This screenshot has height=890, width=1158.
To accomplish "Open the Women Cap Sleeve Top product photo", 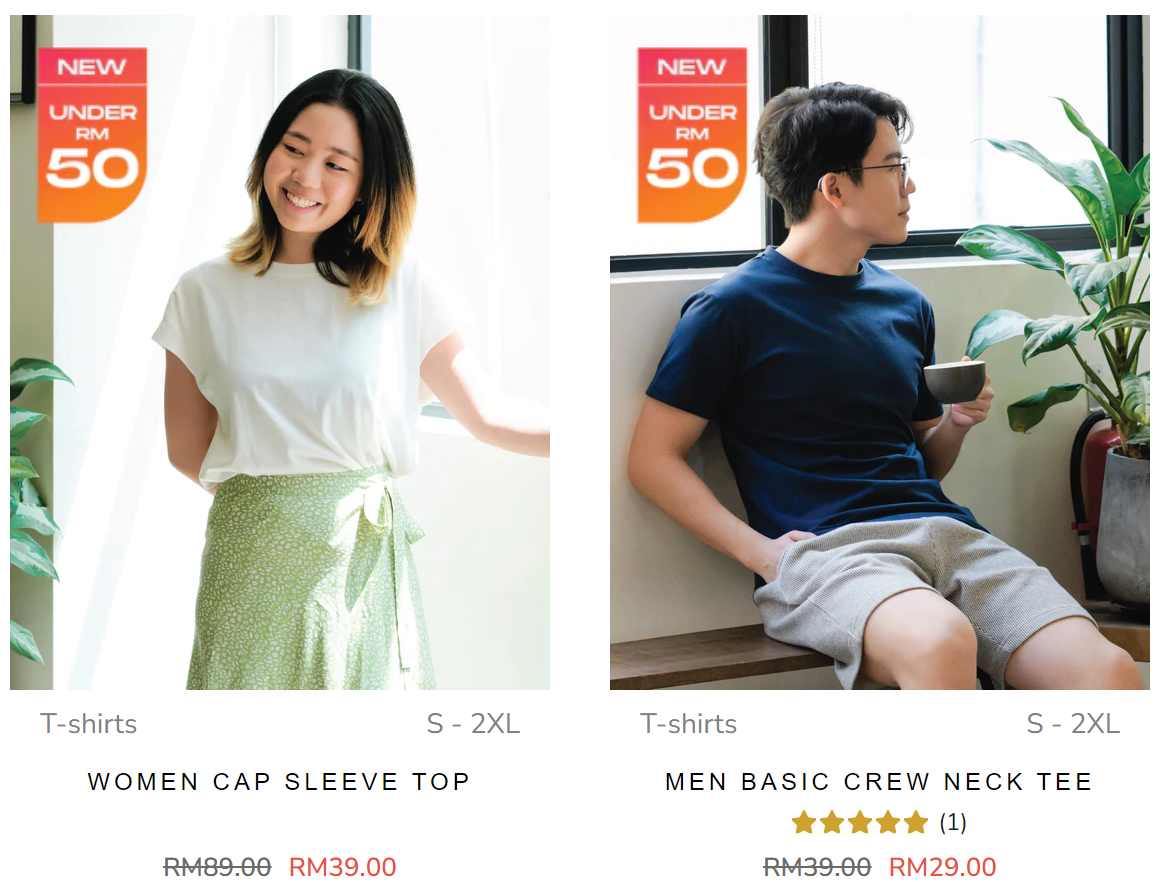I will point(280,352).
